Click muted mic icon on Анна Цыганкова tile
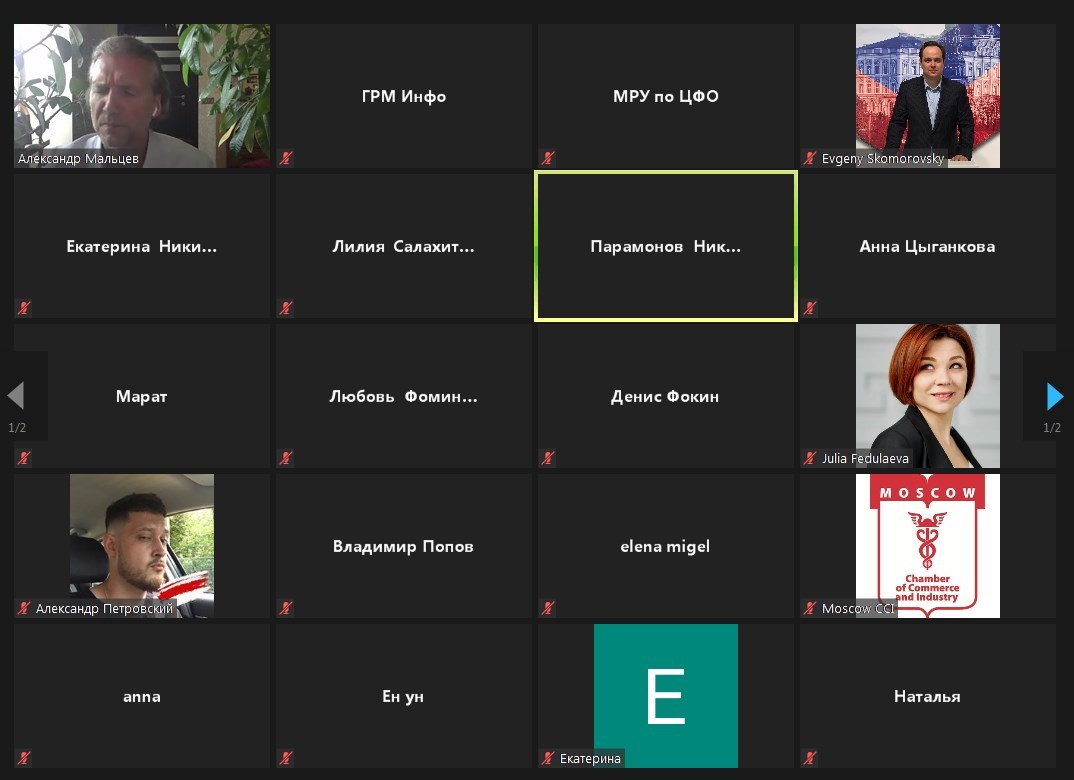The width and height of the screenshot is (1074, 780). click(x=810, y=308)
